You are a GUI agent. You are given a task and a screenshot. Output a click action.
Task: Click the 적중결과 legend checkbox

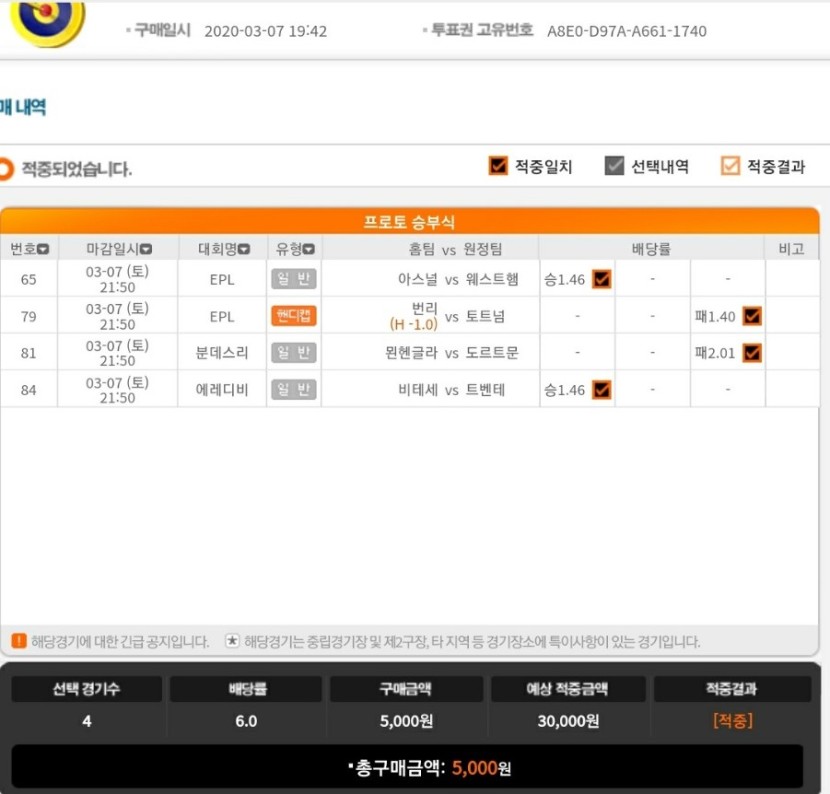[730, 166]
